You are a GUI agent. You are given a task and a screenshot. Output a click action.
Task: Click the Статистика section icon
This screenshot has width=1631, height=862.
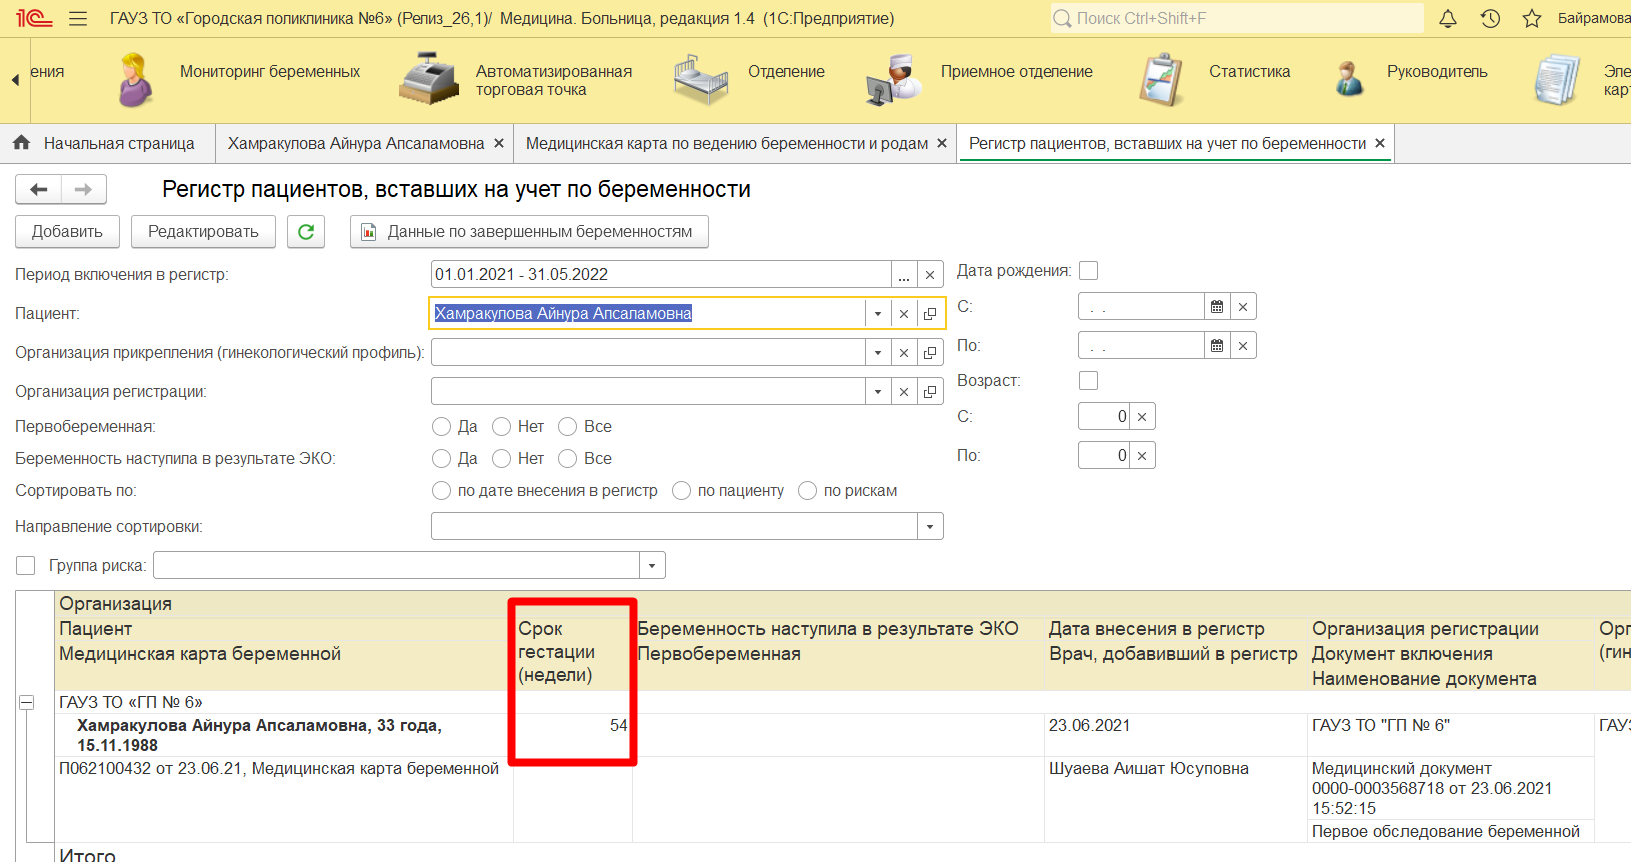pyautogui.click(x=1161, y=79)
